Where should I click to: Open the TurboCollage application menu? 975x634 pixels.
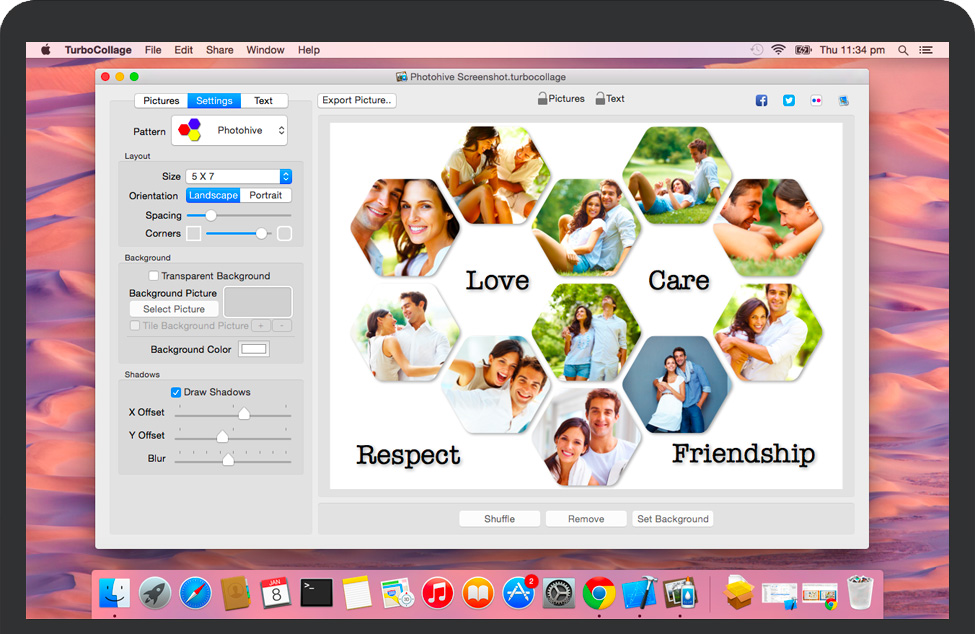[98, 50]
